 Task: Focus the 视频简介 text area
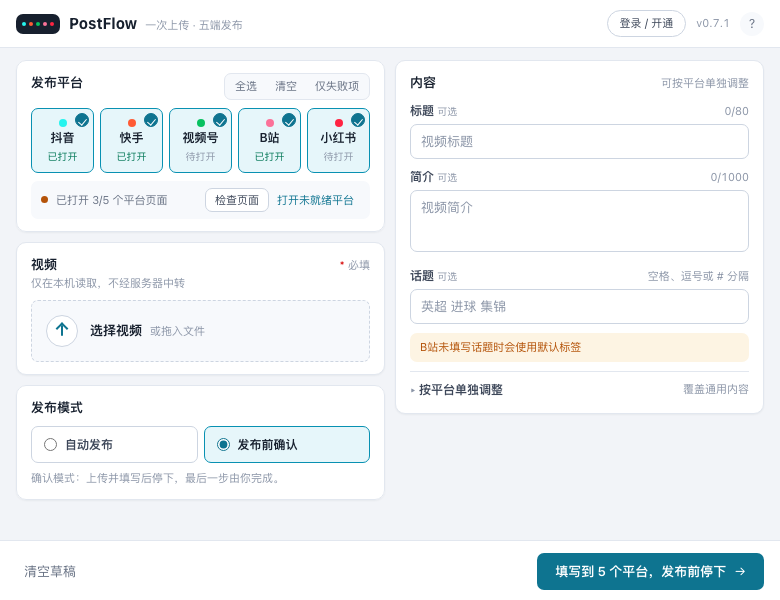point(579,221)
